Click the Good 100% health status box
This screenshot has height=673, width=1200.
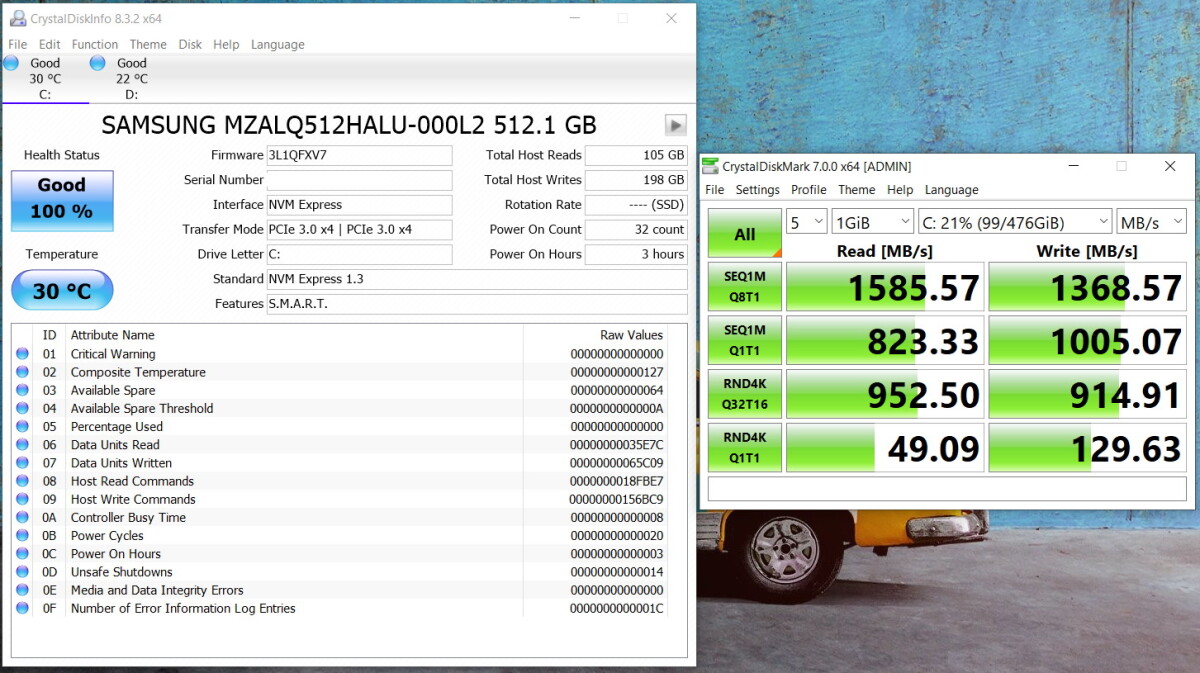tap(62, 200)
